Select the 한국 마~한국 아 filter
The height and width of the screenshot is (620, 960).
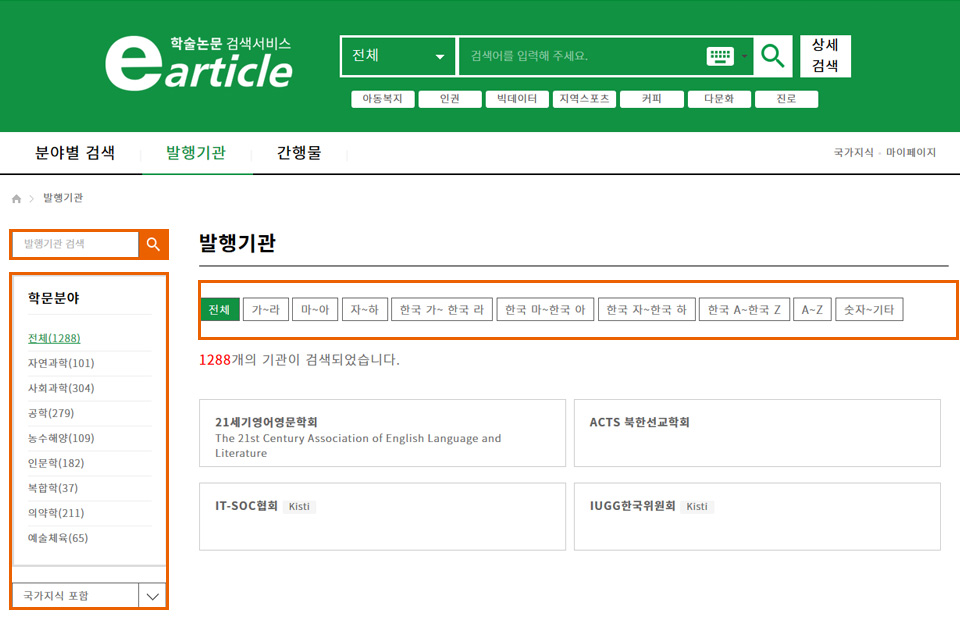(x=545, y=310)
